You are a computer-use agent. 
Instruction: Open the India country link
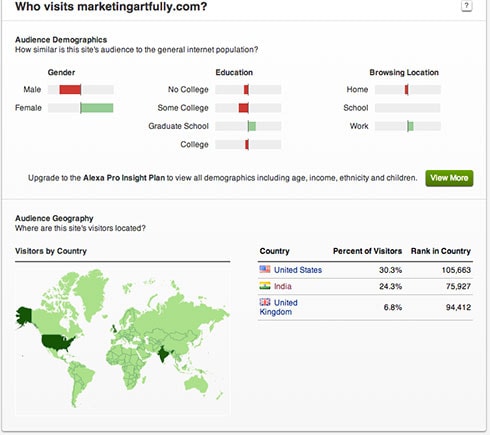click(x=283, y=286)
